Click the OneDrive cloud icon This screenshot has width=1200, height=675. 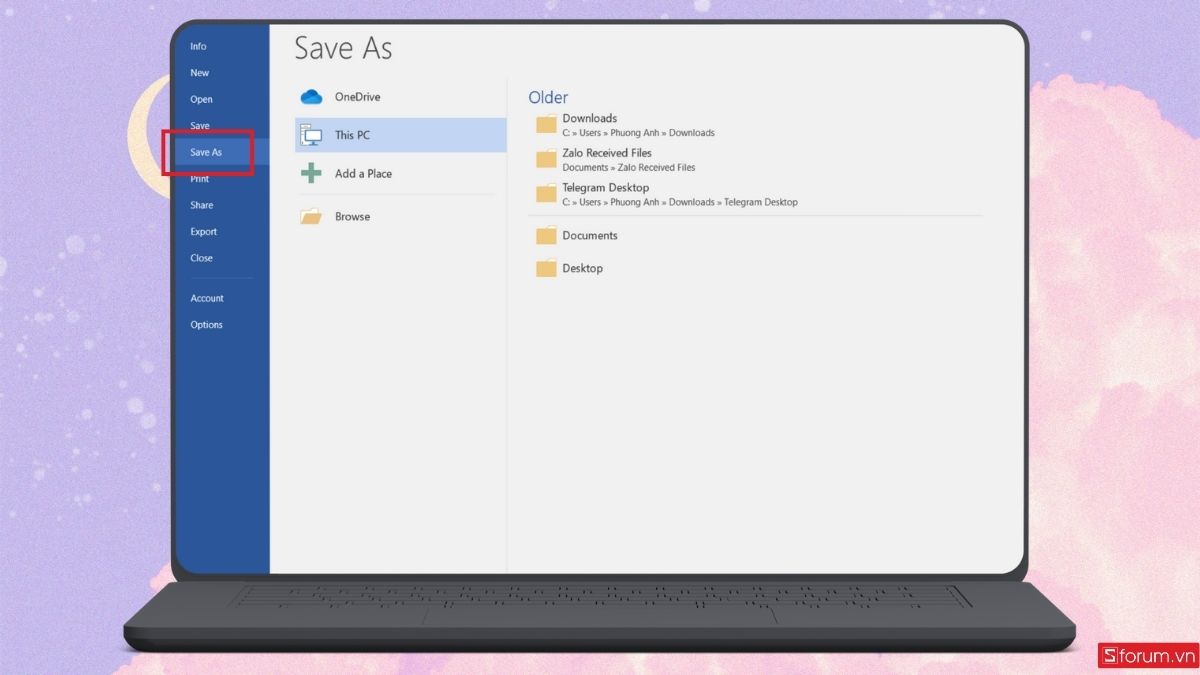click(311, 97)
